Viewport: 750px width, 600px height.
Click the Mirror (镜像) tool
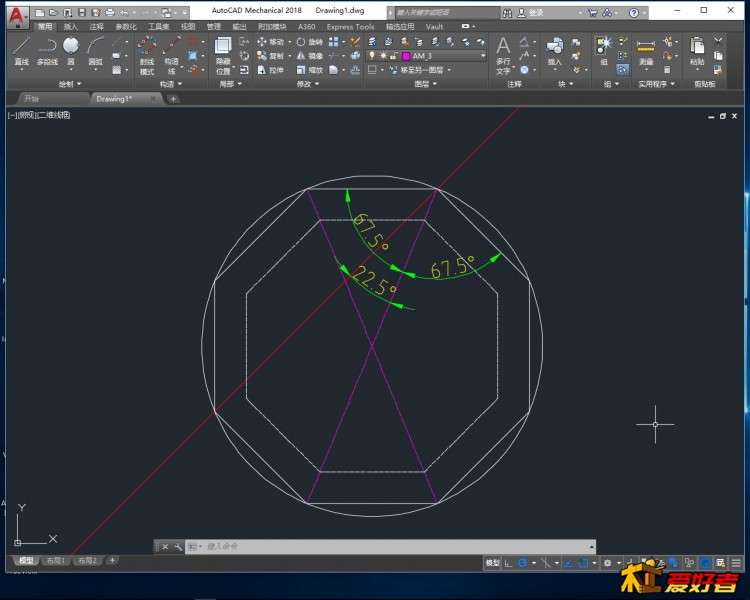309,56
